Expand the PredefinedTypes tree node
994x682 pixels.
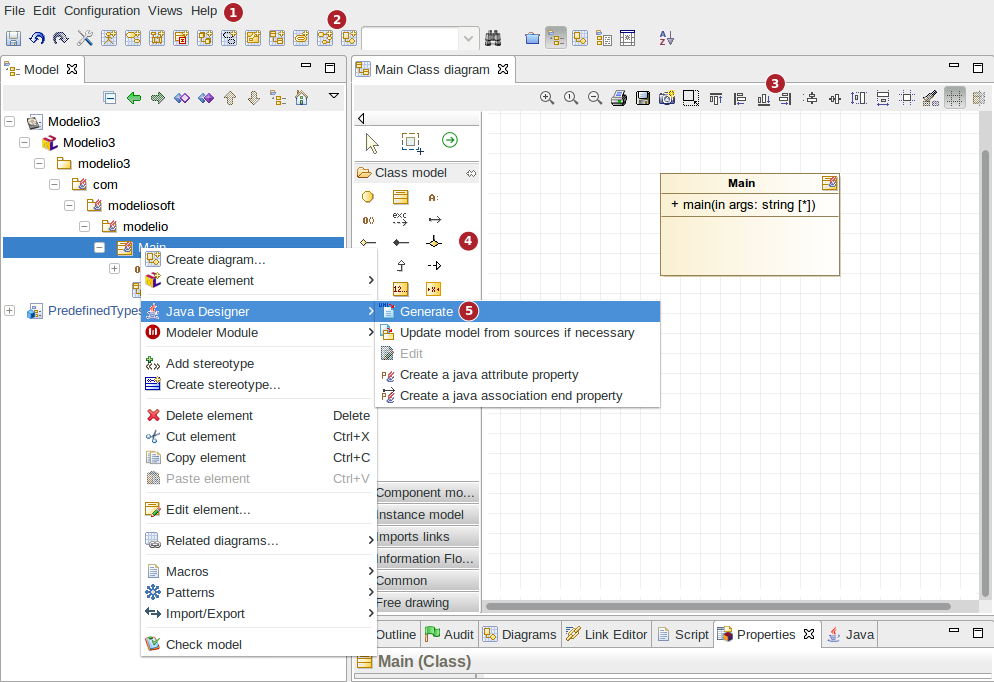pyautogui.click(x=10, y=311)
